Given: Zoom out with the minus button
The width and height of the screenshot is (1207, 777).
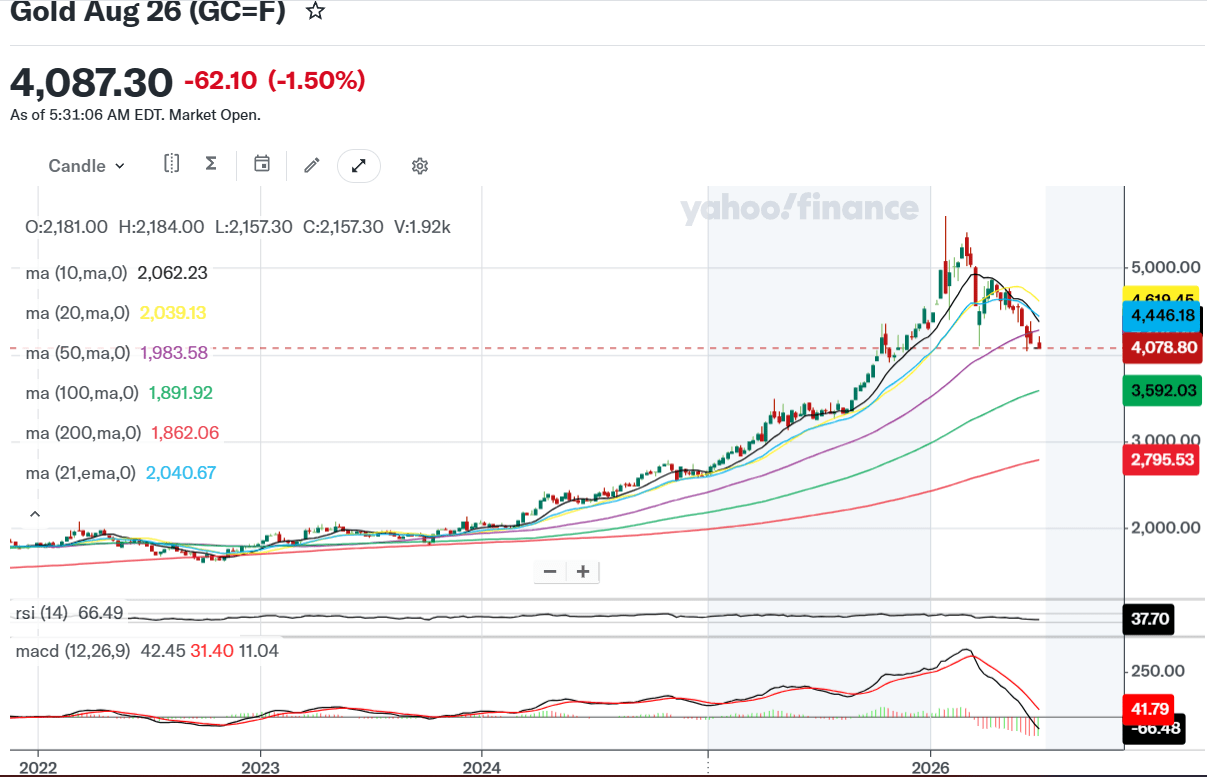Looking at the screenshot, I should pyautogui.click(x=550, y=572).
